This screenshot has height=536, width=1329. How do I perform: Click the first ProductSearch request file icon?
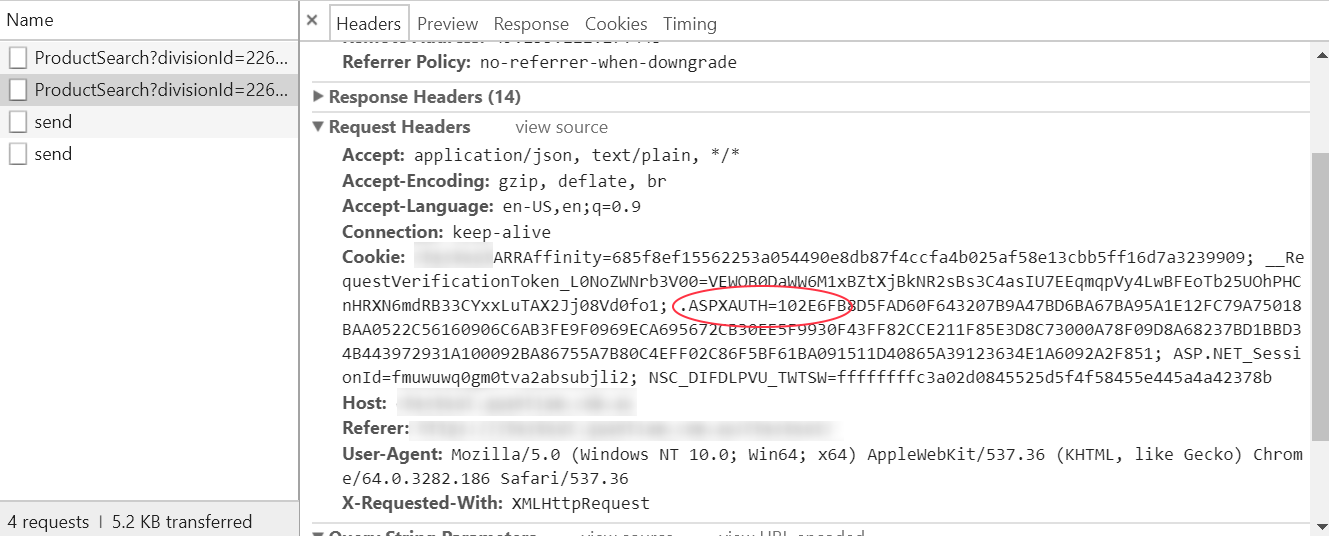(x=18, y=58)
